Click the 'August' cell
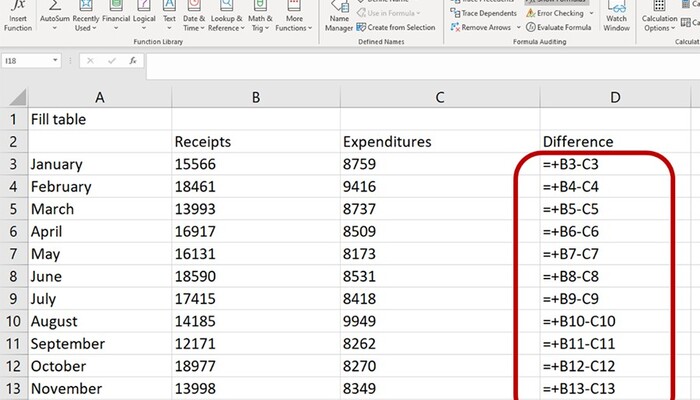The image size is (700, 400). (x=100, y=321)
